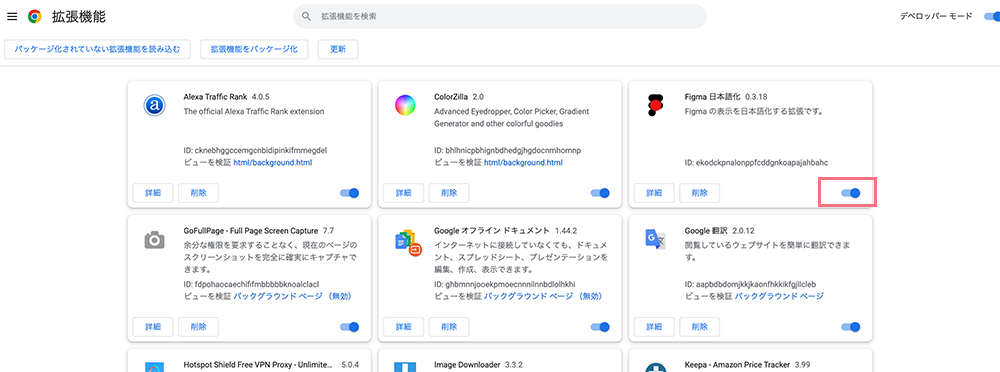This screenshot has width=1000, height=372.
Task: Click the search magnifier icon
Action: (x=307, y=17)
